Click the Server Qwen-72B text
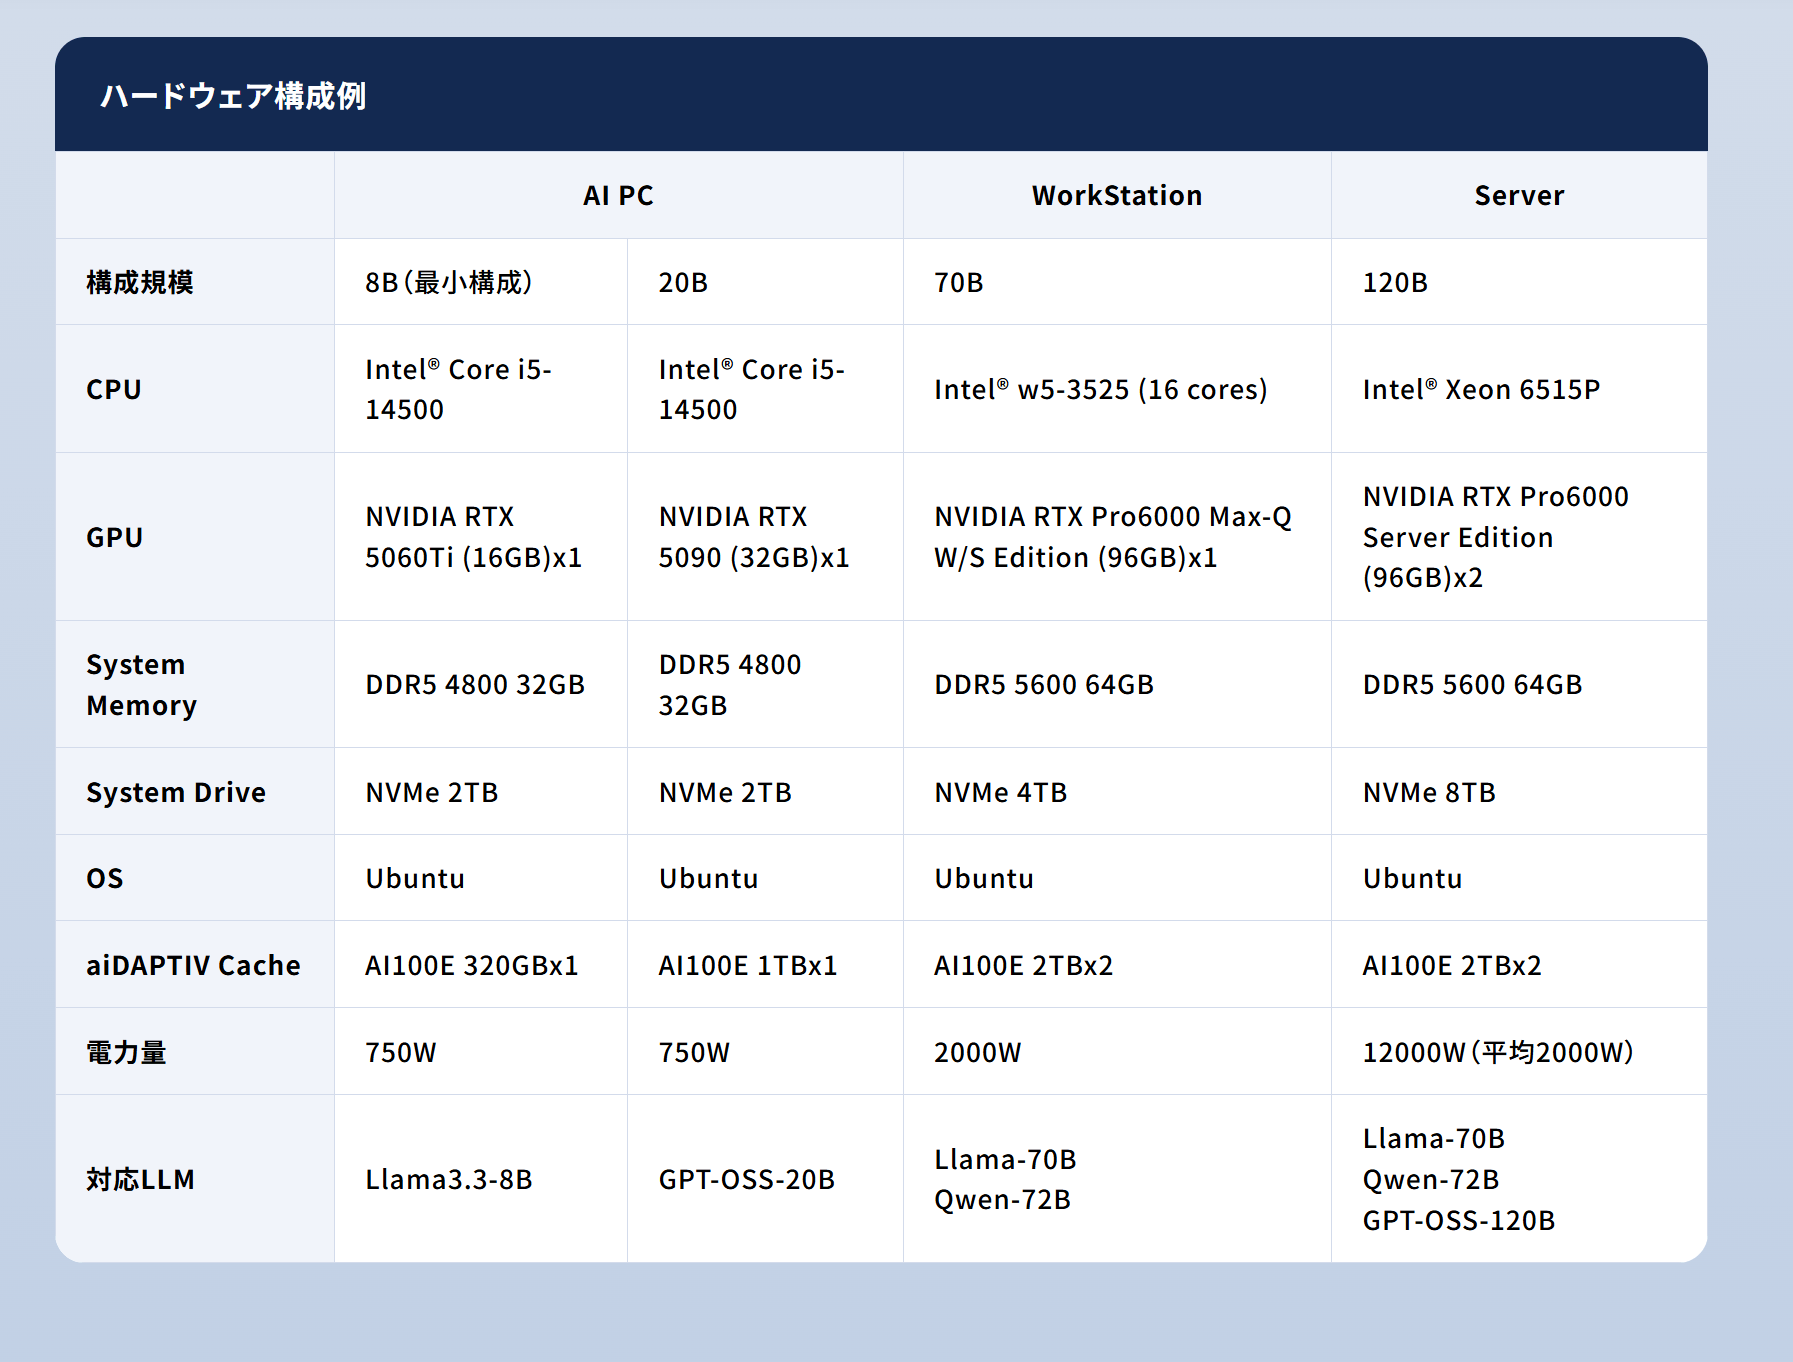The height and width of the screenshot is (1362, 1793). click(x=1431, y=1179)
